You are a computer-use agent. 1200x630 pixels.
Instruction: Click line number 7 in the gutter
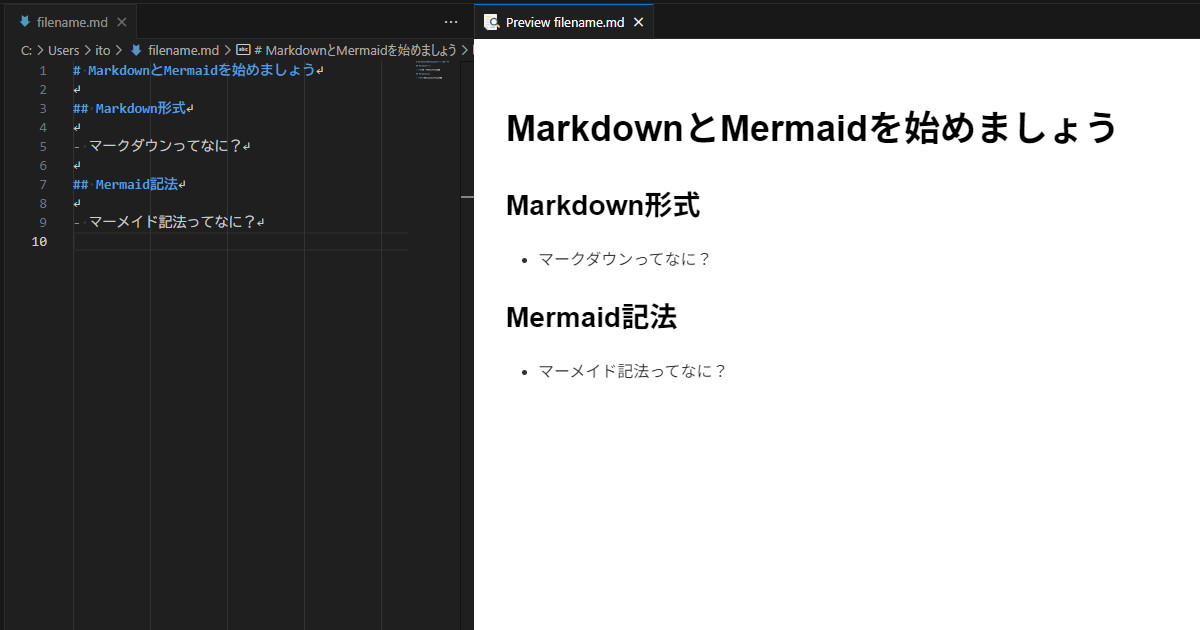(x=43, y=185)
